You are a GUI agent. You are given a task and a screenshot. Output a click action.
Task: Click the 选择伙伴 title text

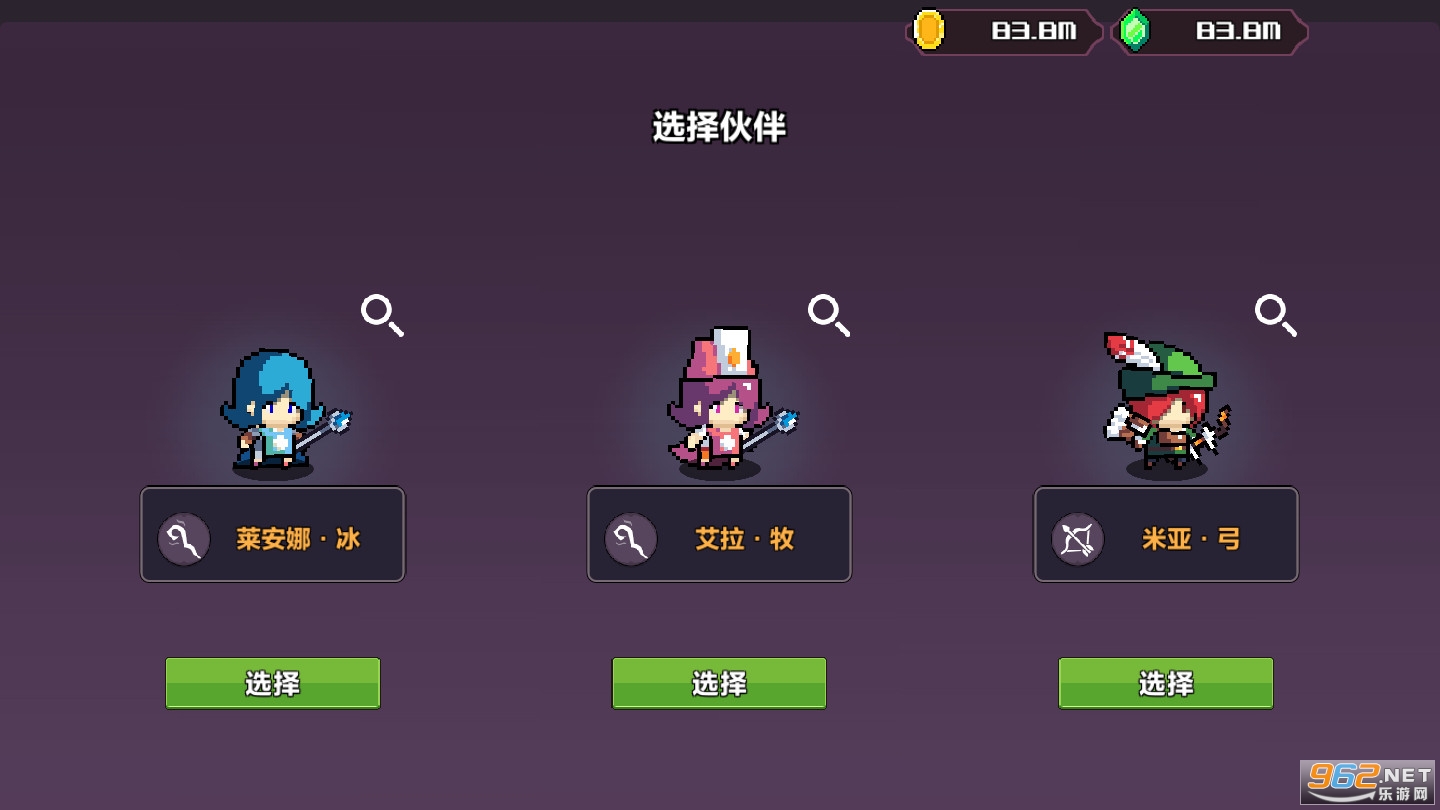[719, 127]
